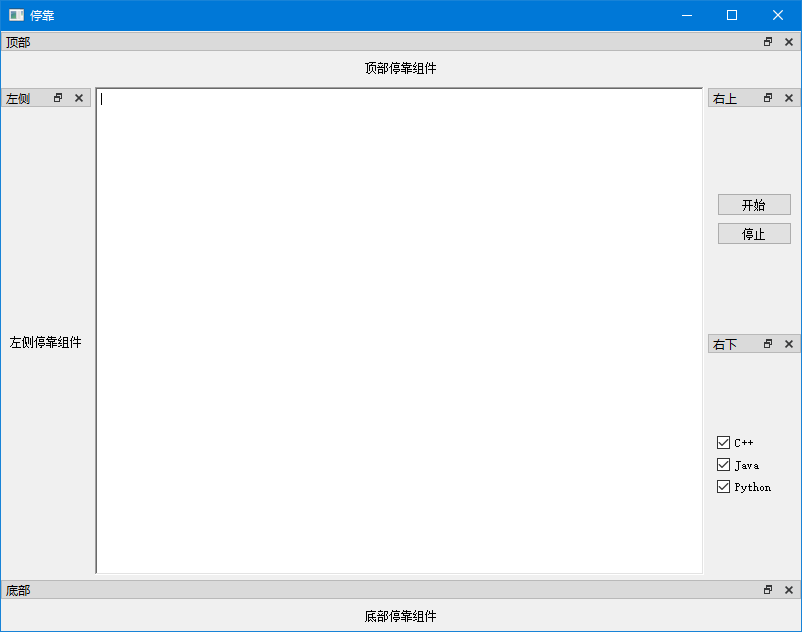Close the 右下 dock panel
The width and height of the screenshot is (802, 632).
pos(789,344)
